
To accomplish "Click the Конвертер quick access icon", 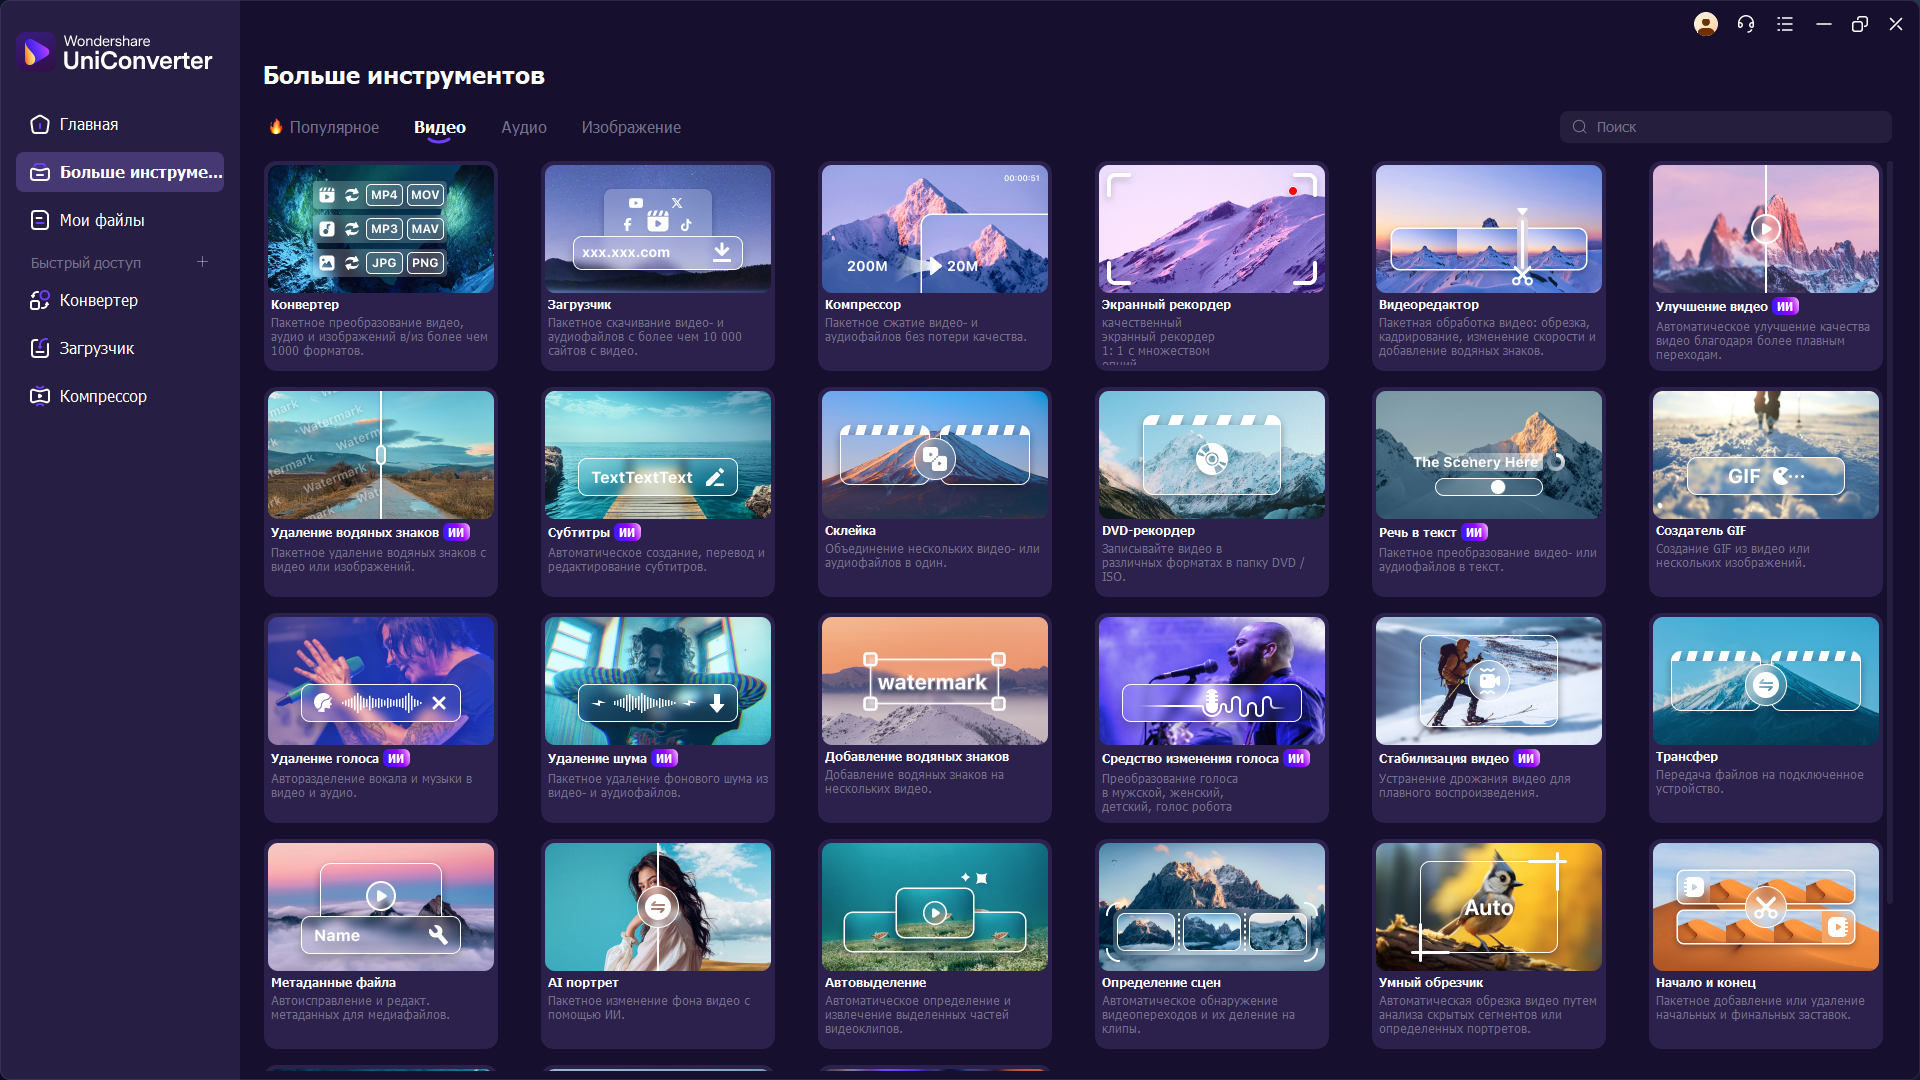I will (x=40, y=300).
